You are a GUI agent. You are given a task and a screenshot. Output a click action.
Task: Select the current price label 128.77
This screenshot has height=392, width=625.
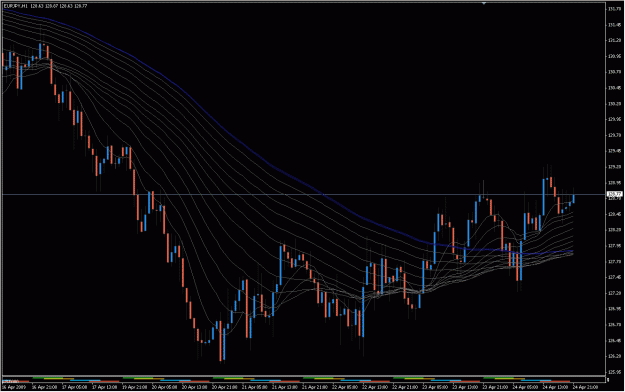(614, 194)
